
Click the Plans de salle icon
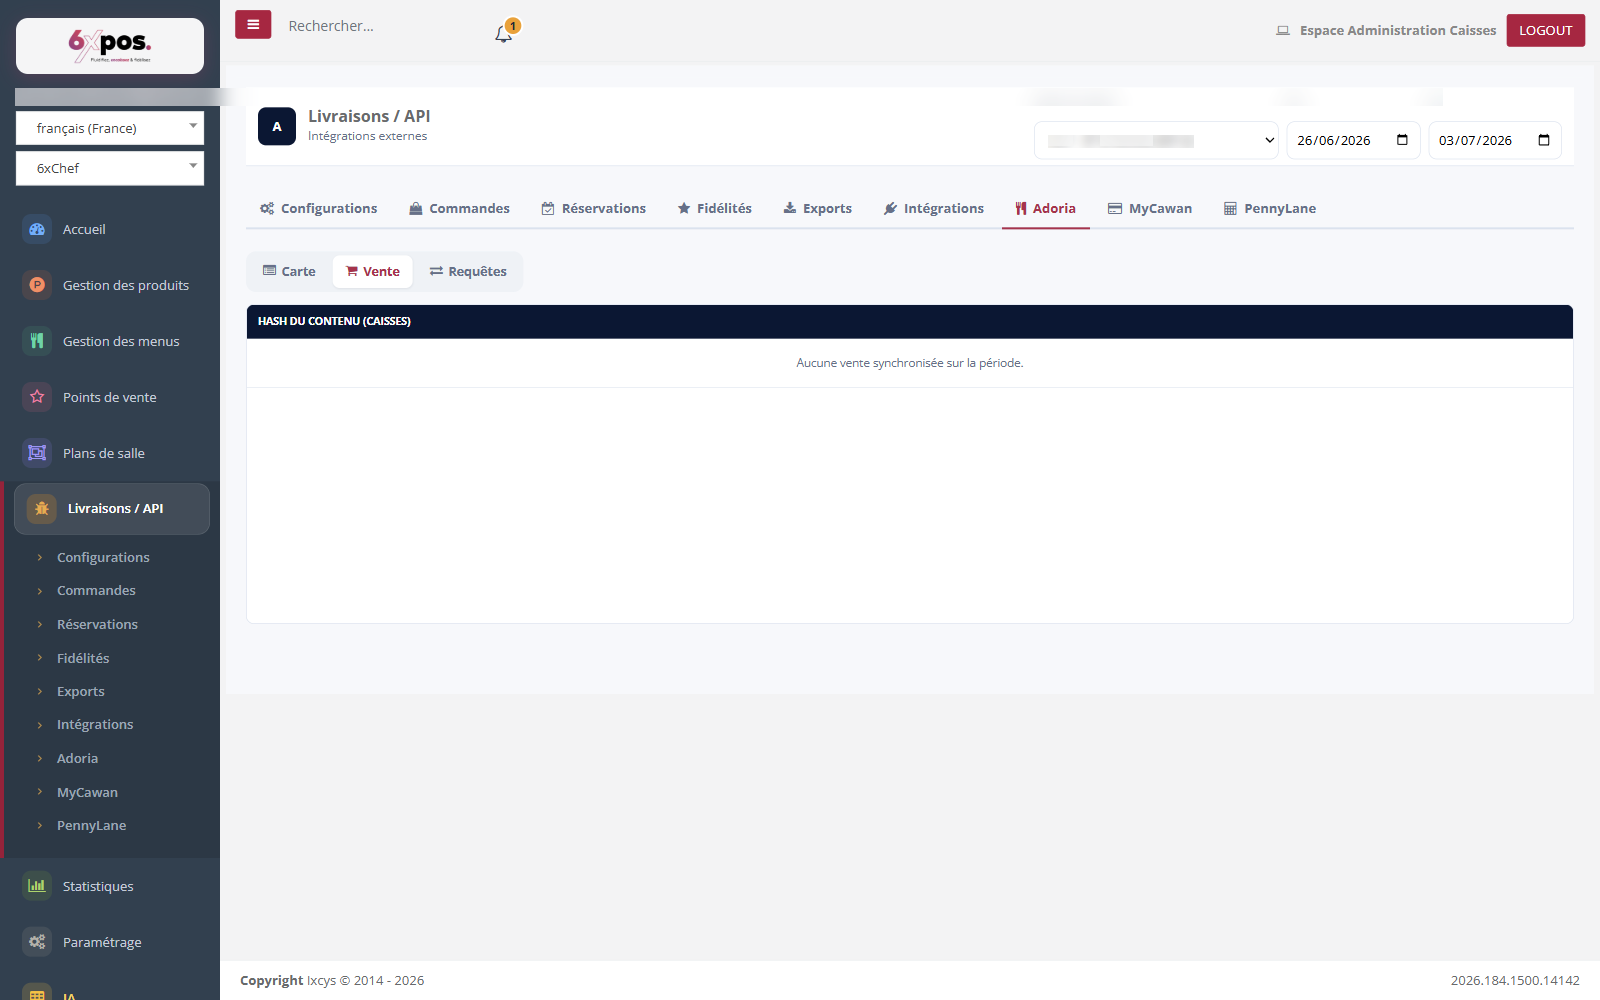pyautogui.click(x=37, y=453)
